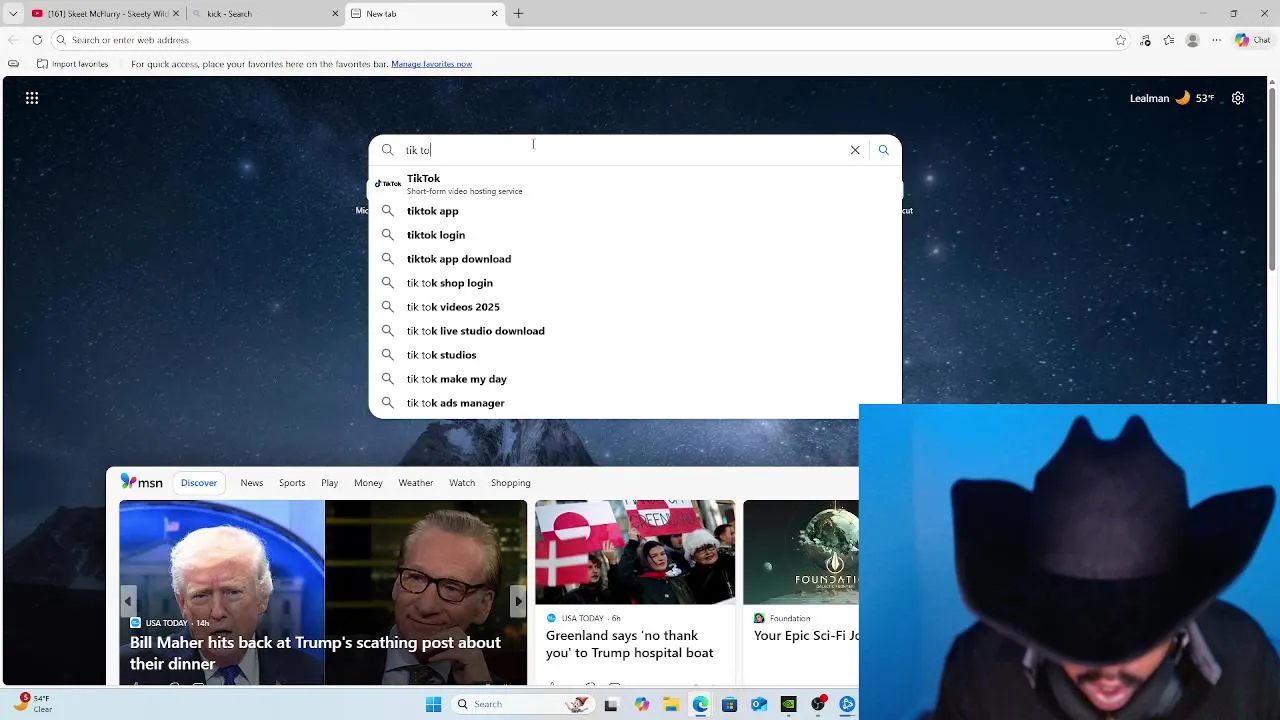Open Microsoft Store from the taskbar
The image size is (1280, 720).
click(729, 704)
